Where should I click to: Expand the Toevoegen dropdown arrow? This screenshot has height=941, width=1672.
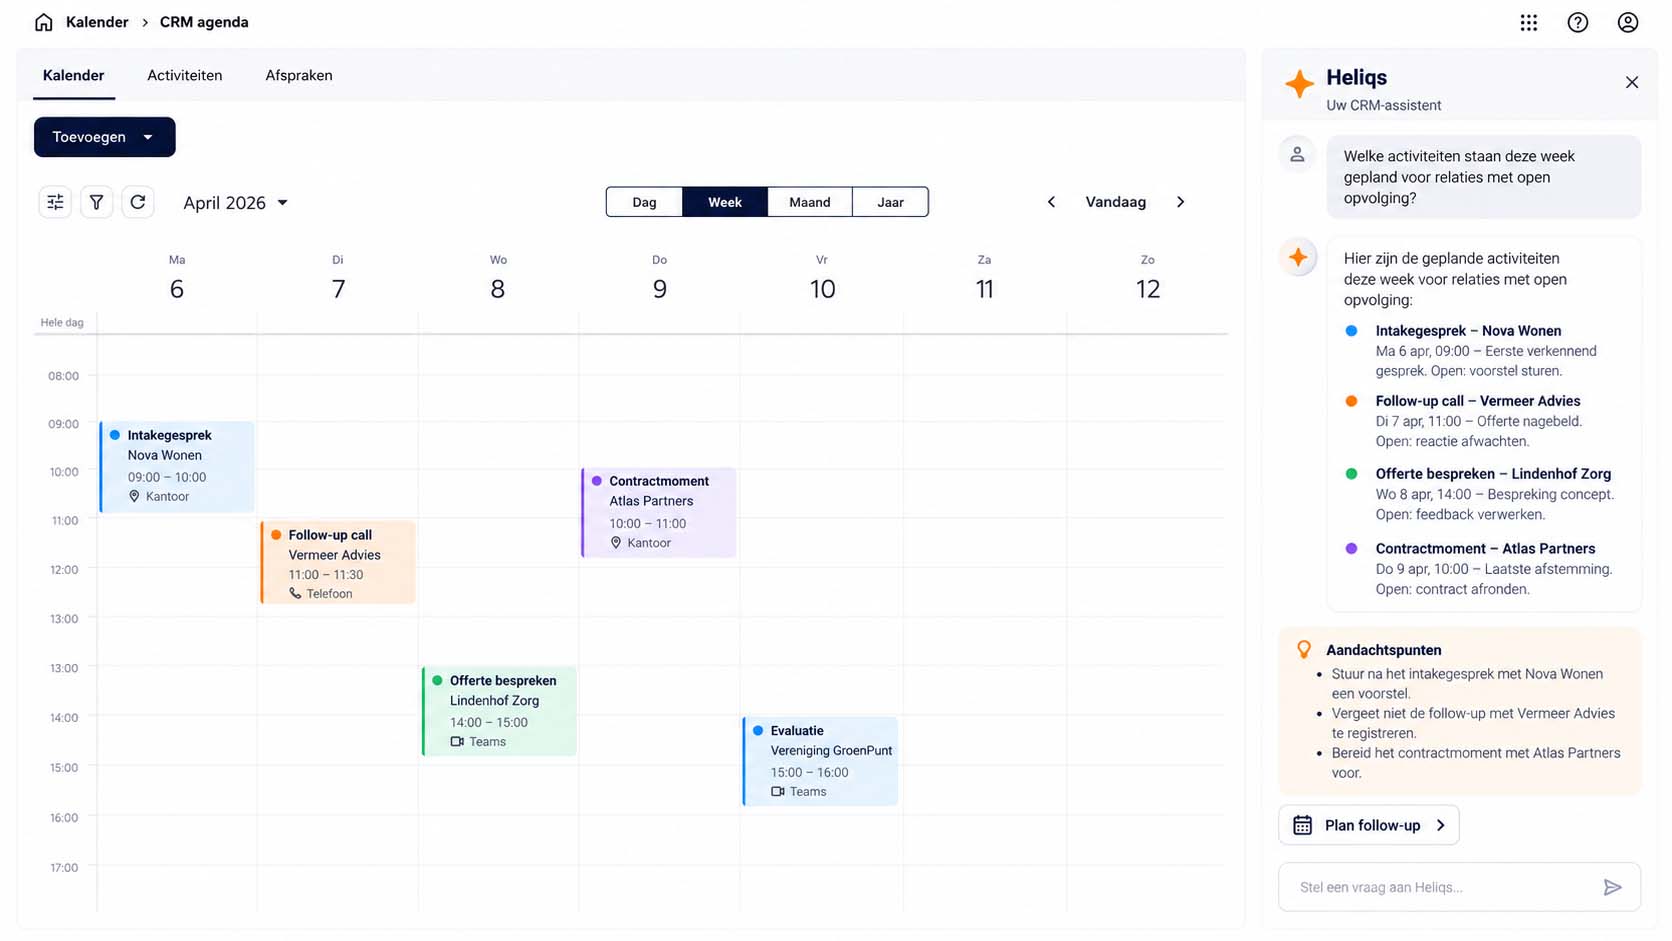148,137
